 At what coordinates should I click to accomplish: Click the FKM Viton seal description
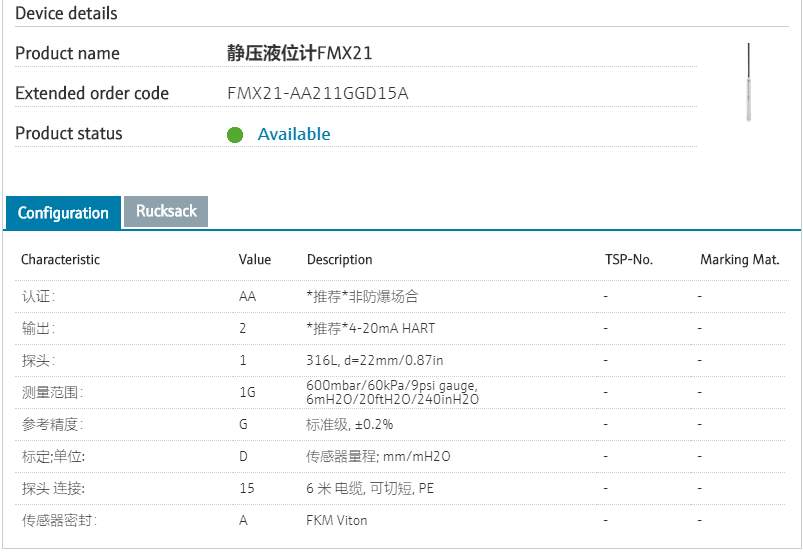(336, 520)
